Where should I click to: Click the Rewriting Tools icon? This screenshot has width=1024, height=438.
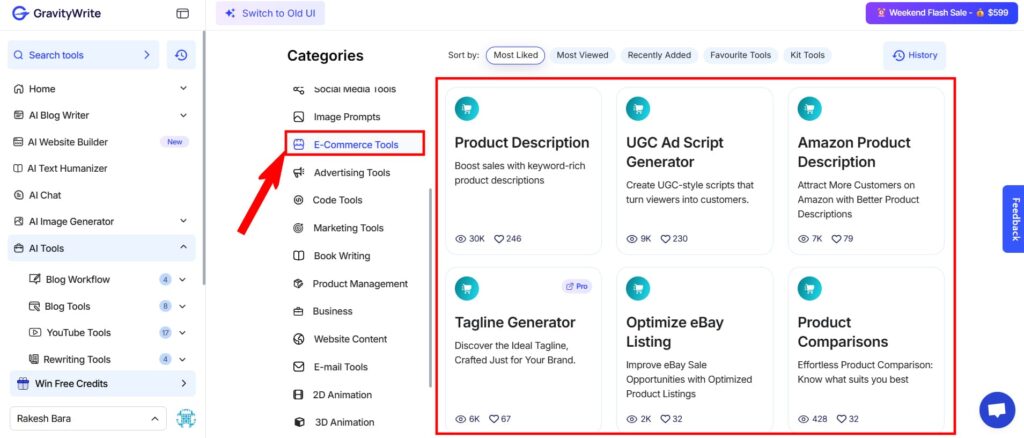[35, 359]
